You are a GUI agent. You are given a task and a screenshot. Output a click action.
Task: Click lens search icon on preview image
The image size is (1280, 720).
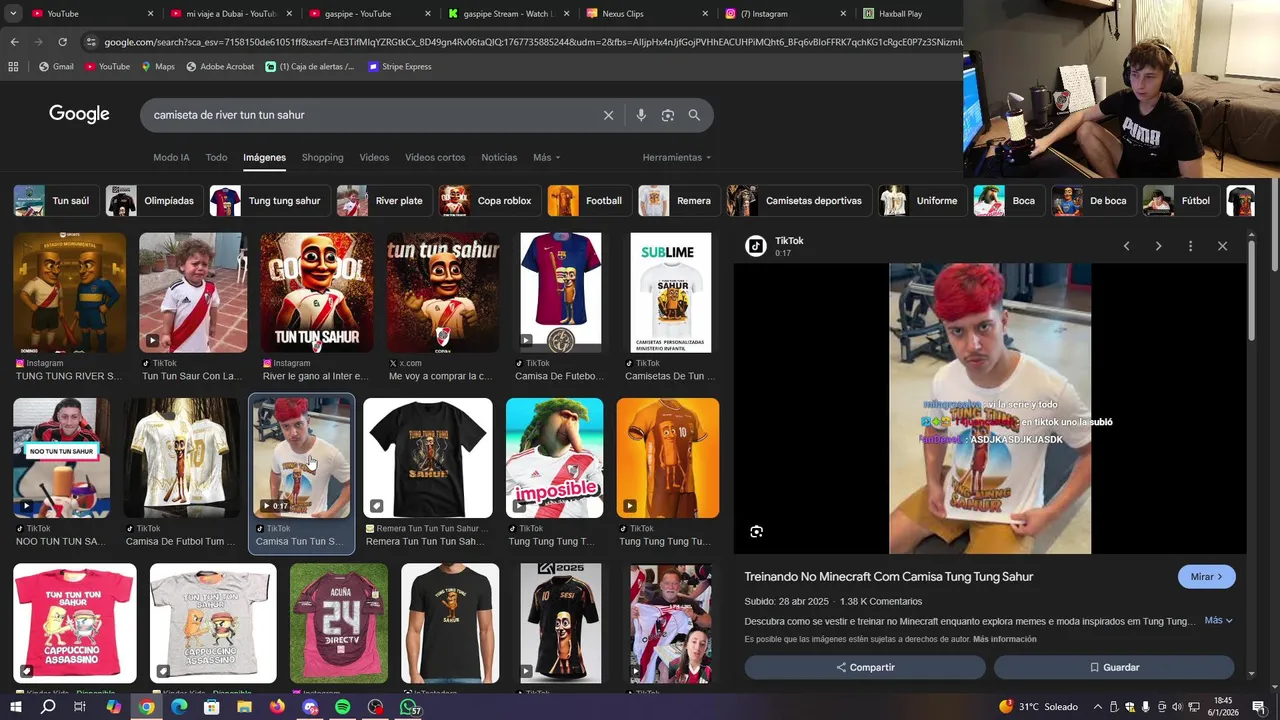pyautogui.click(x=756, y=532)
